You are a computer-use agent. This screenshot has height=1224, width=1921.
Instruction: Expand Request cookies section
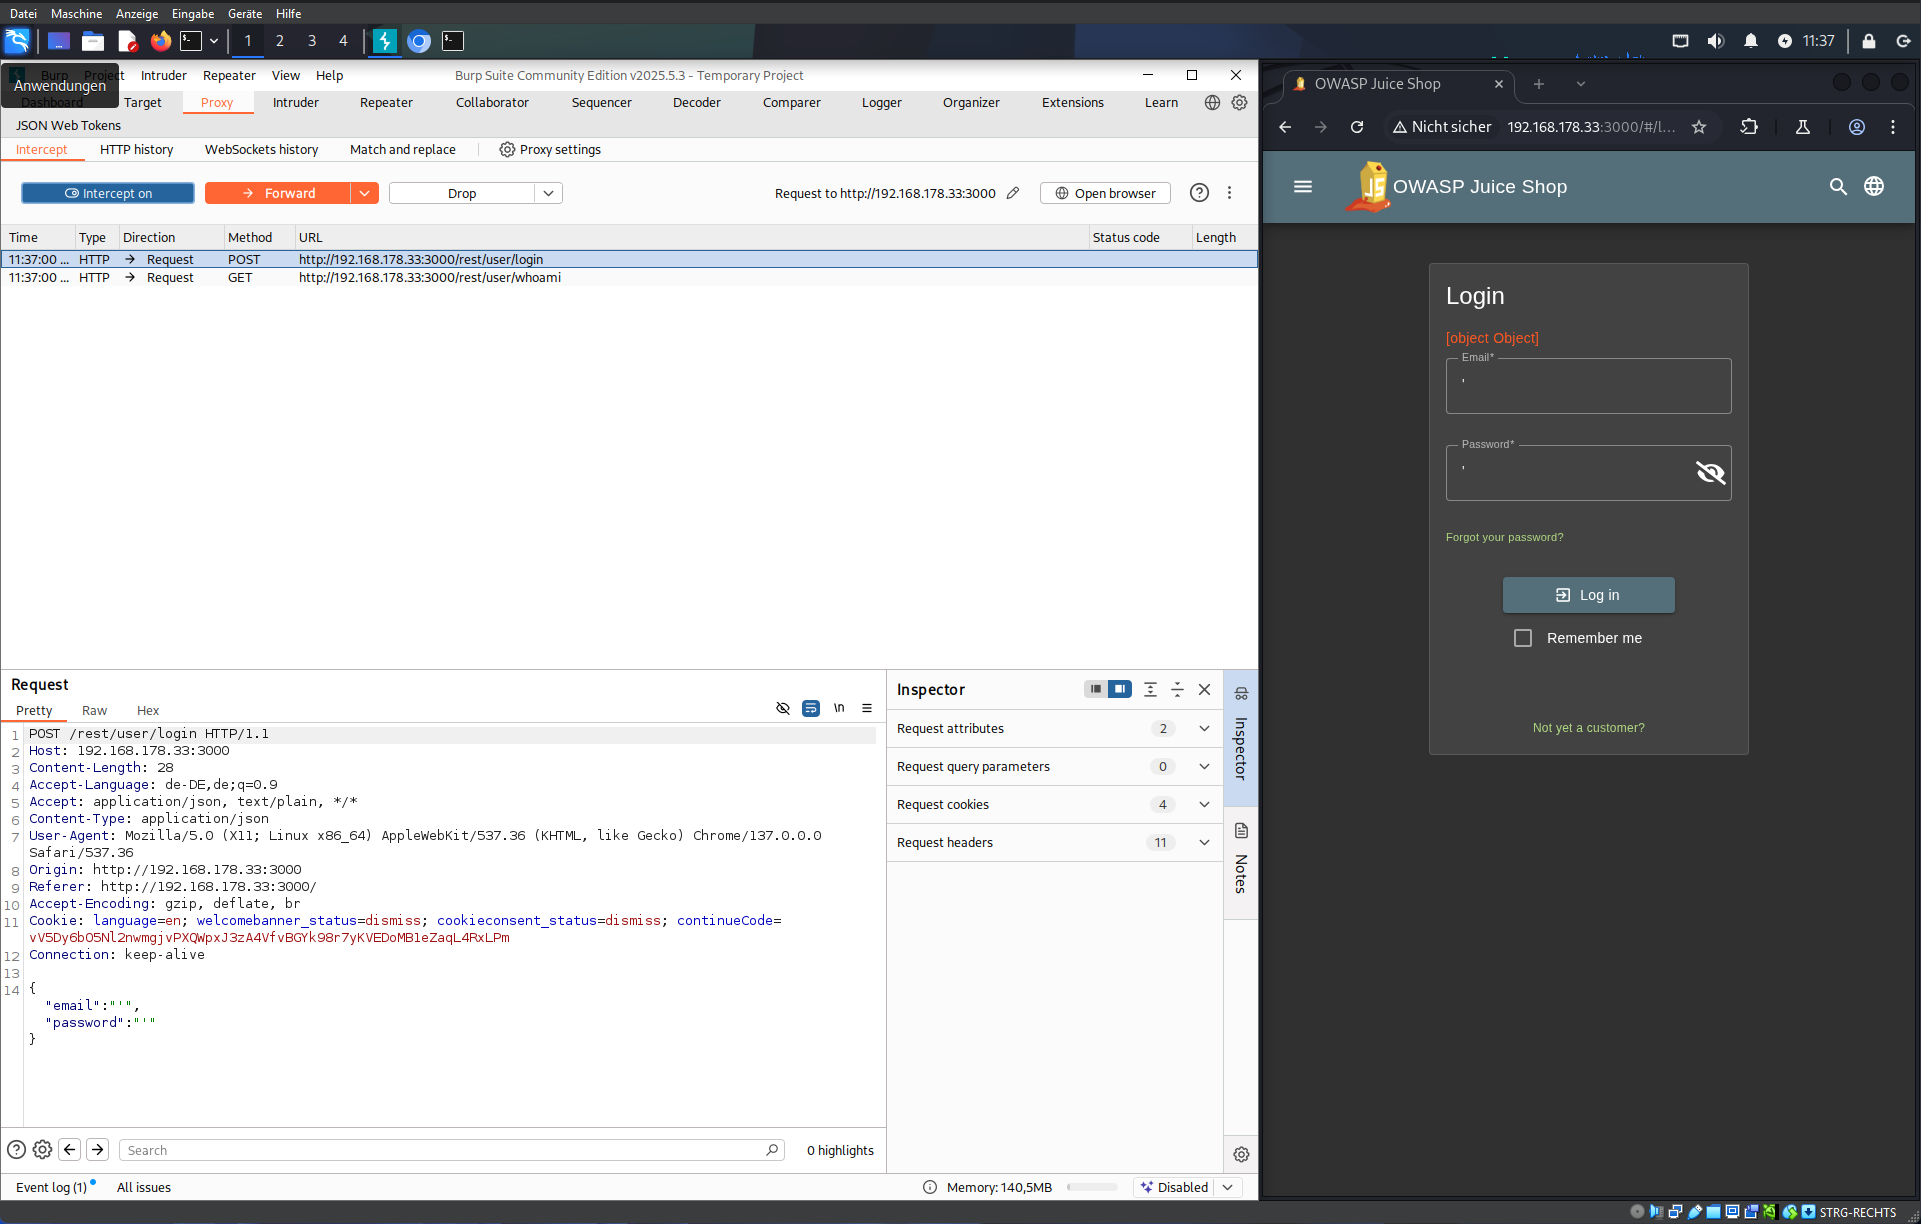[x=1204, y=804]
